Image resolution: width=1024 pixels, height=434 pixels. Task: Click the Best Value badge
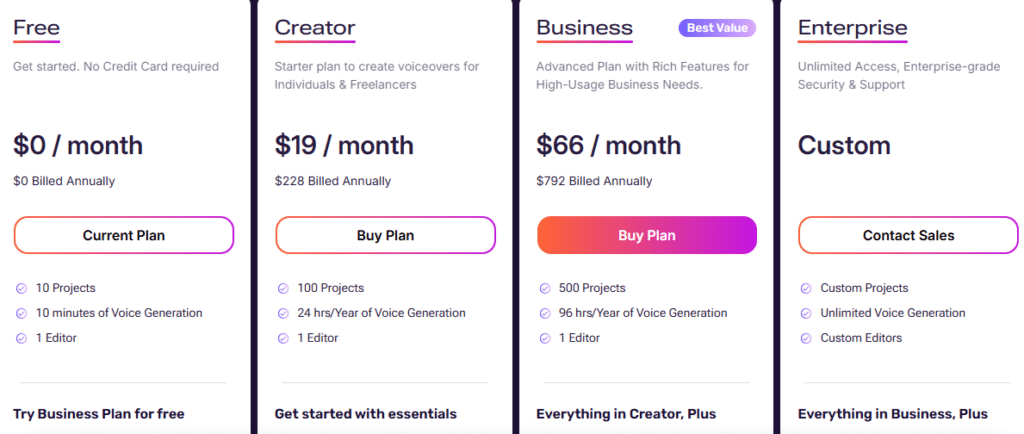717,28
